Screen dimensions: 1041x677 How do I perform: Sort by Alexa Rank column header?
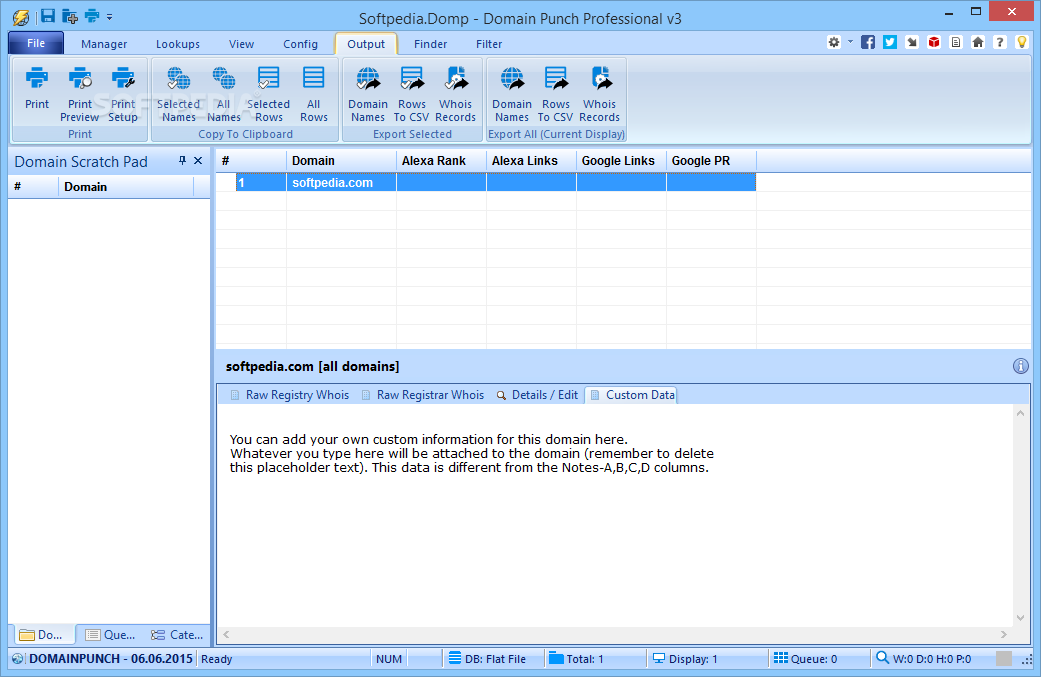(441, 161)
